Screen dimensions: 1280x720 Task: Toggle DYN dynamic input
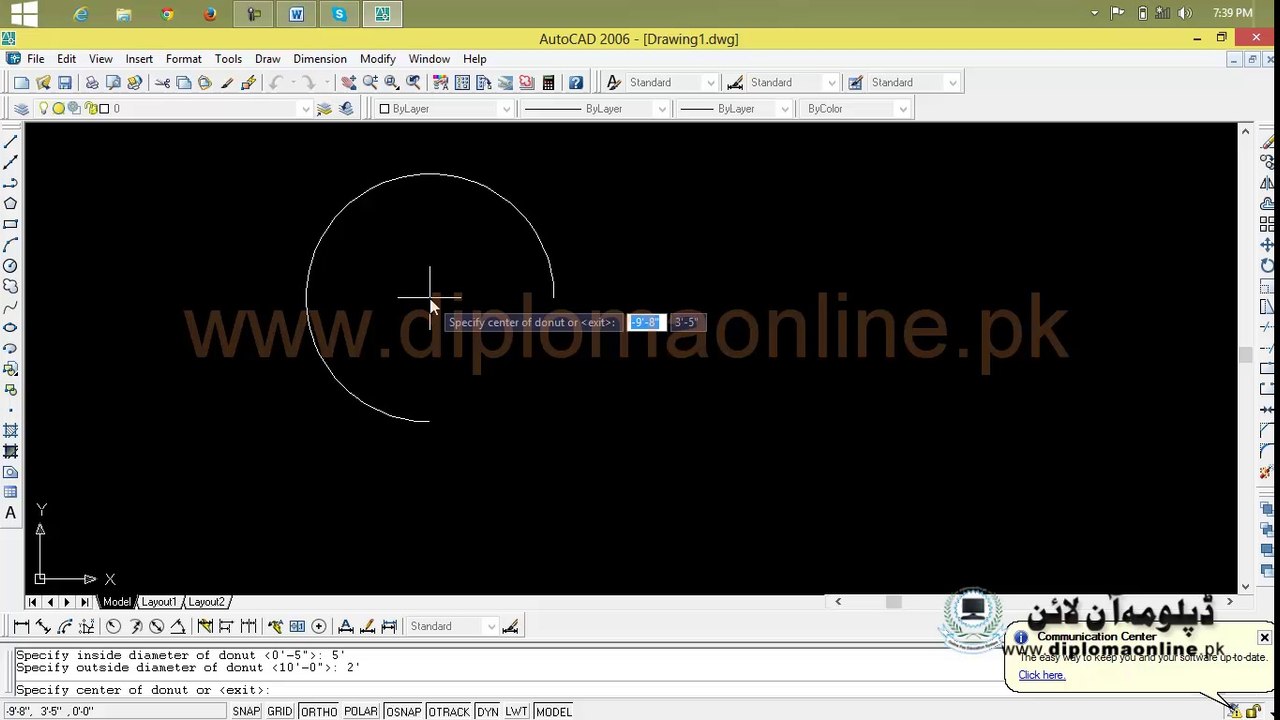[487, 712]
